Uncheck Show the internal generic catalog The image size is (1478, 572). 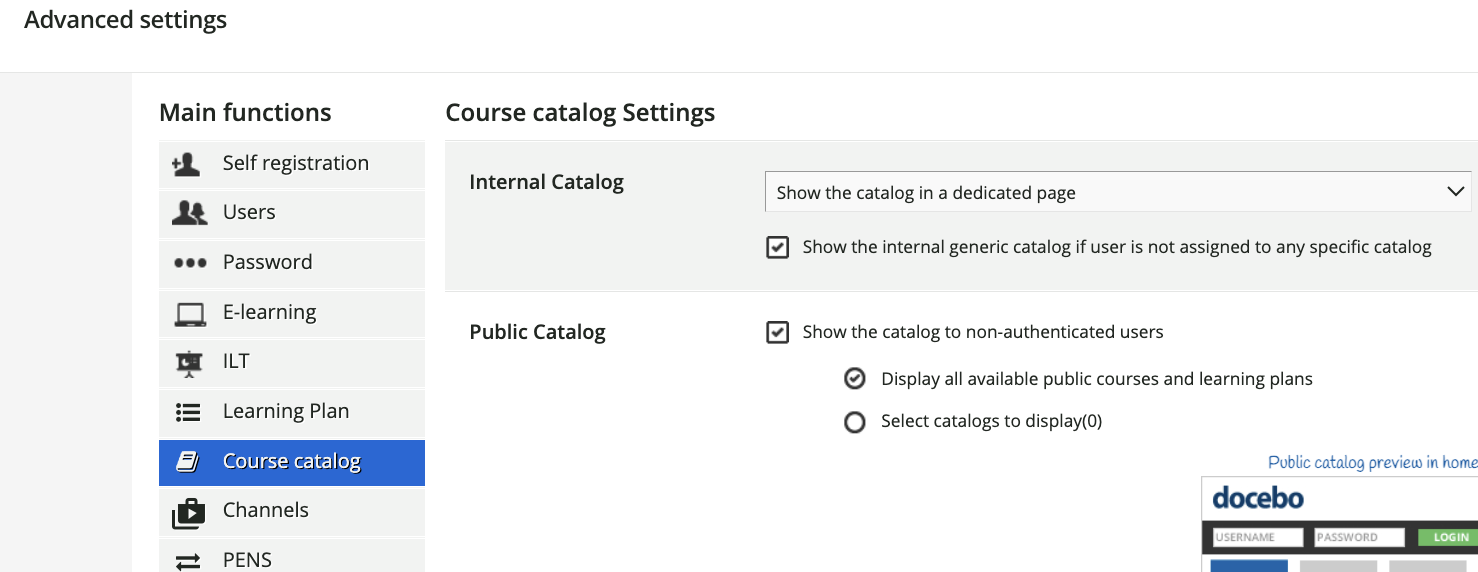(x=777, y=247)
